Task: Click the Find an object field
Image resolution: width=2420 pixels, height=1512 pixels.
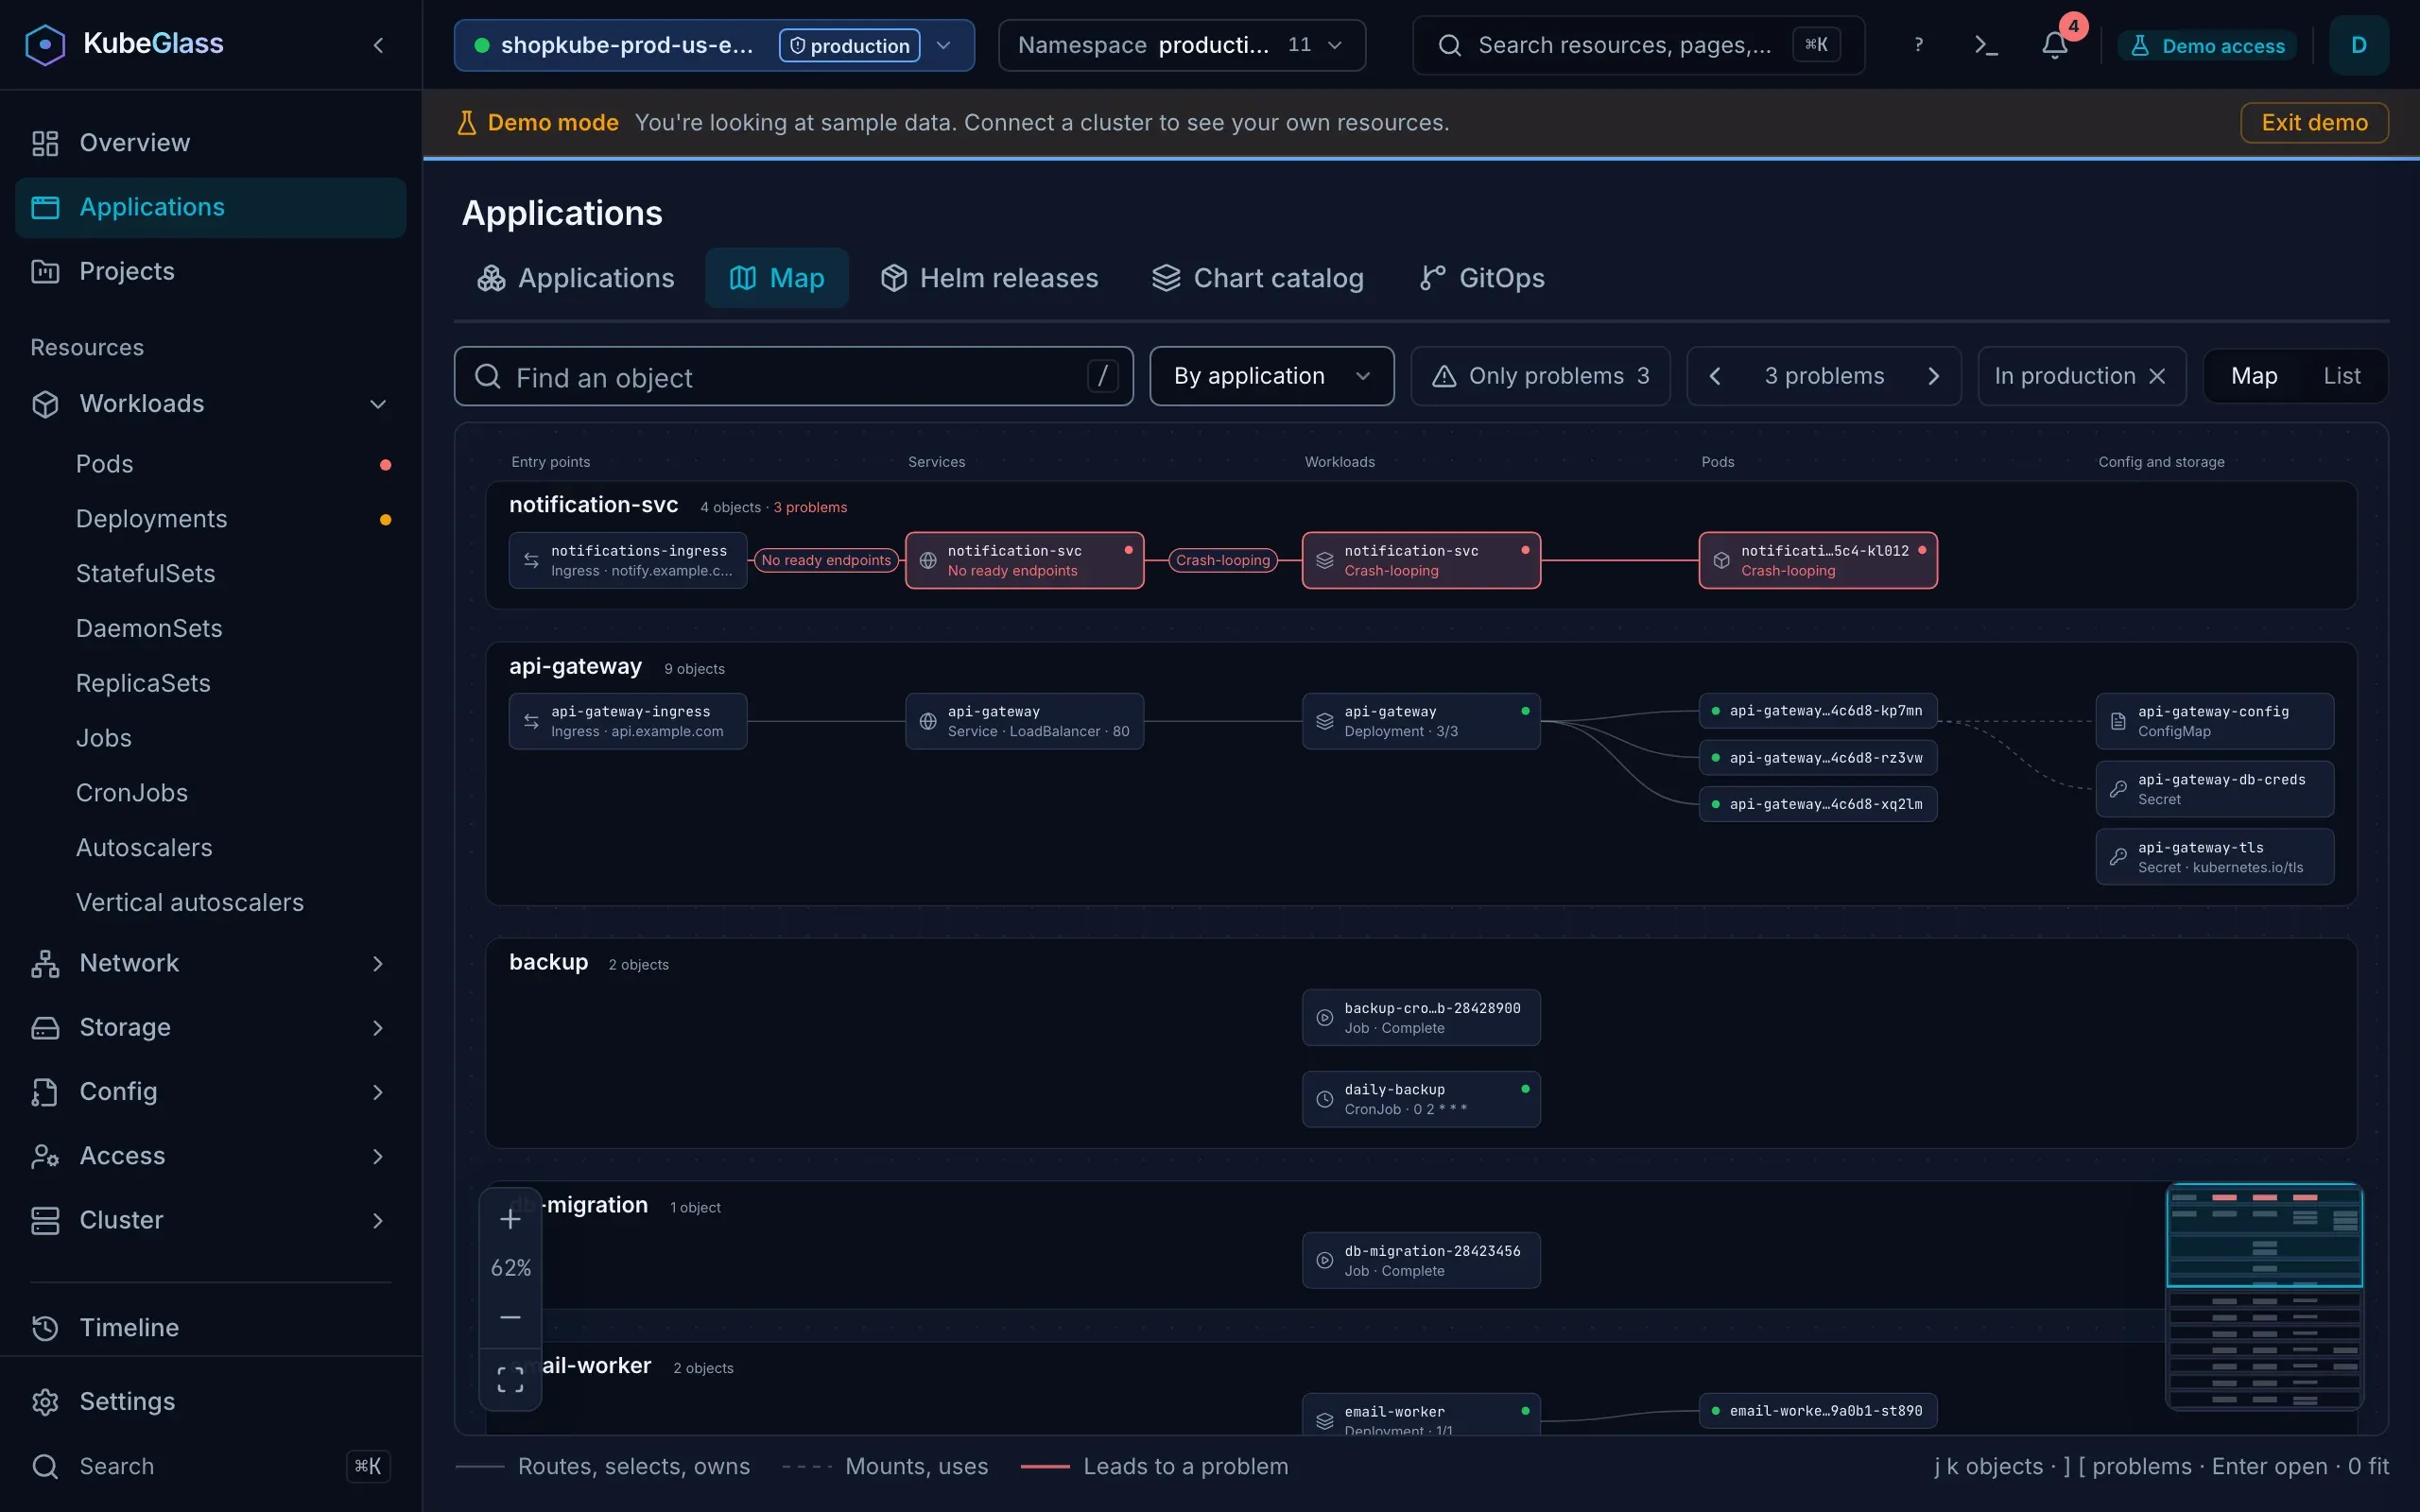Action: tap(793, 376)
